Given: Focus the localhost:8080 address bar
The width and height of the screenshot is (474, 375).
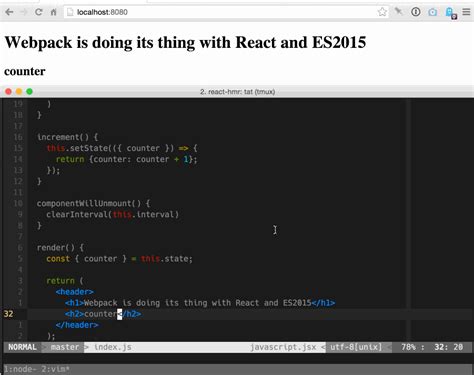Looking at the screenshot, I should [x=226, y=12].
